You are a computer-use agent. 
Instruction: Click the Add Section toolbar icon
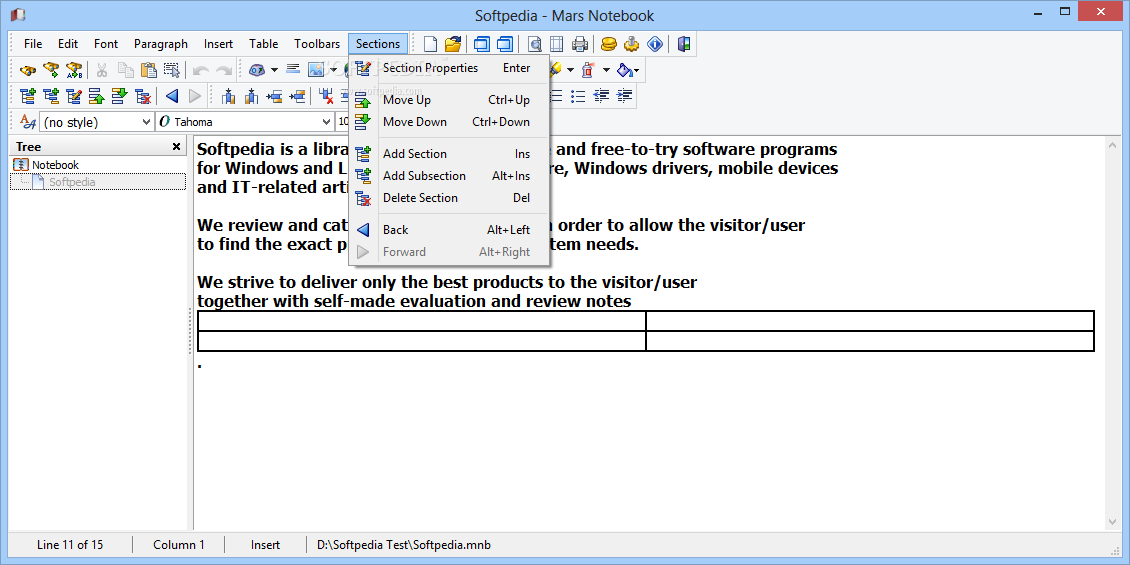coord(28,96)
